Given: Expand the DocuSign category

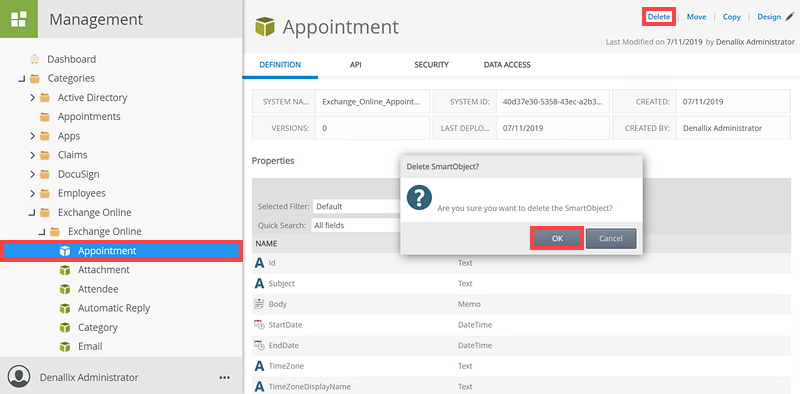Looking at the screenshot, I should pos(32,175).
